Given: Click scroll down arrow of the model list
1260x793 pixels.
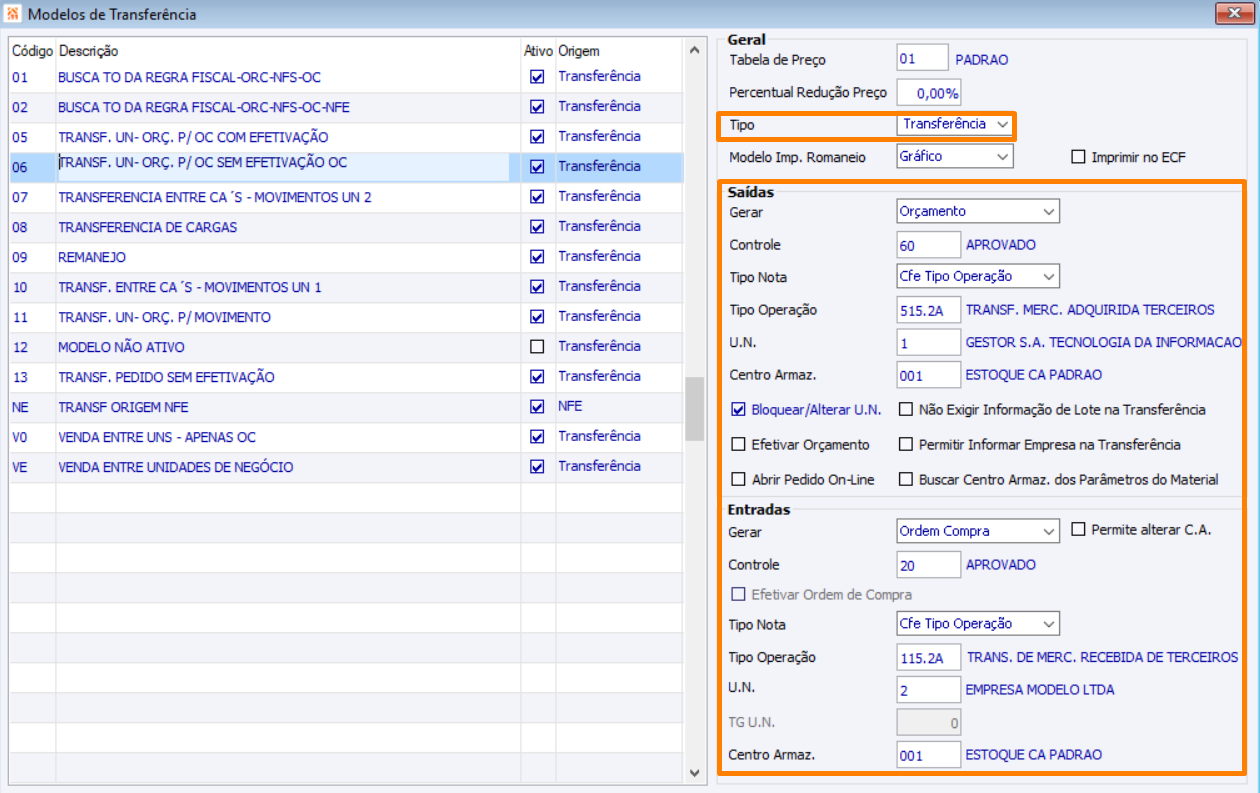Looking at the screenshot, I should click(695, 772).
